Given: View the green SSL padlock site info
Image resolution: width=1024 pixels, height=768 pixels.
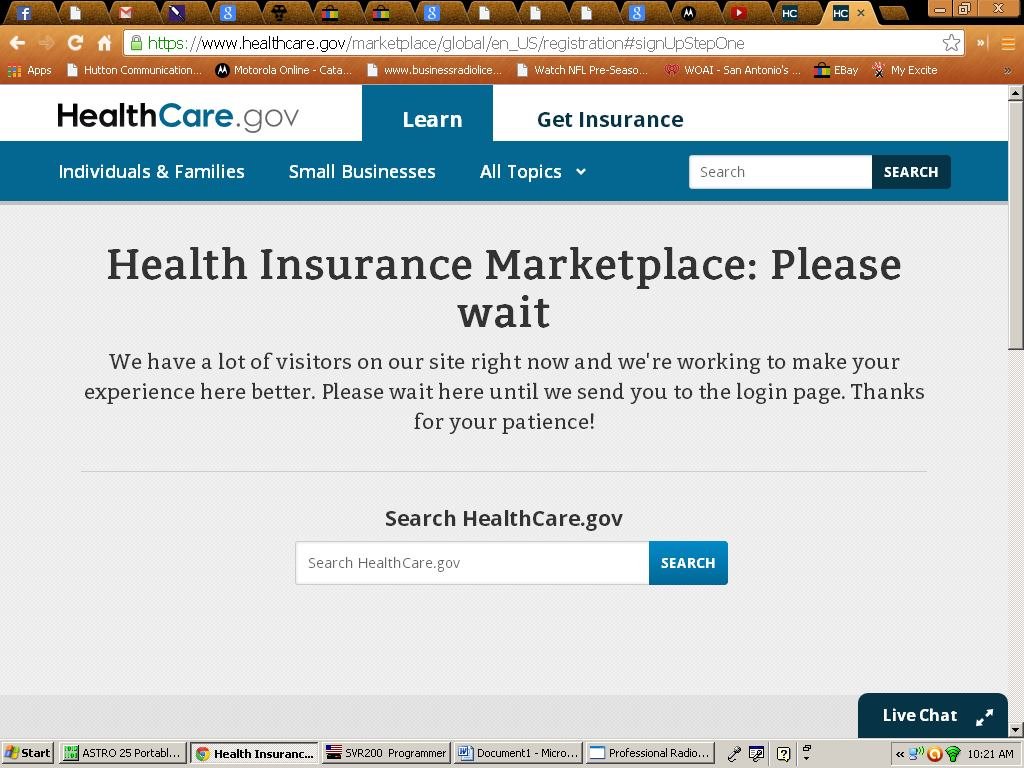Looking at the screenshot, I should pyautogui.click(x=136, y=43).
